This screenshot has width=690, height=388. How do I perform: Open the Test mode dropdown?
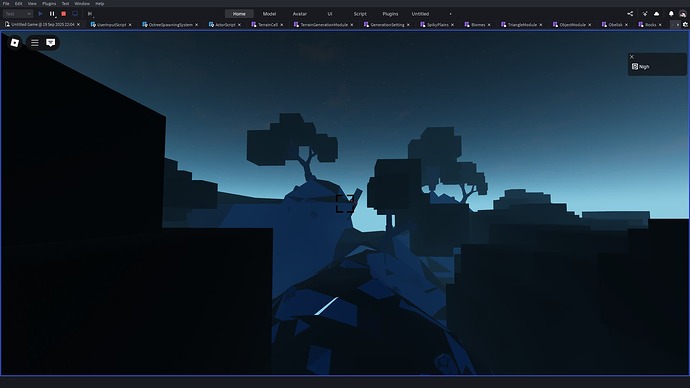point(18,14)
